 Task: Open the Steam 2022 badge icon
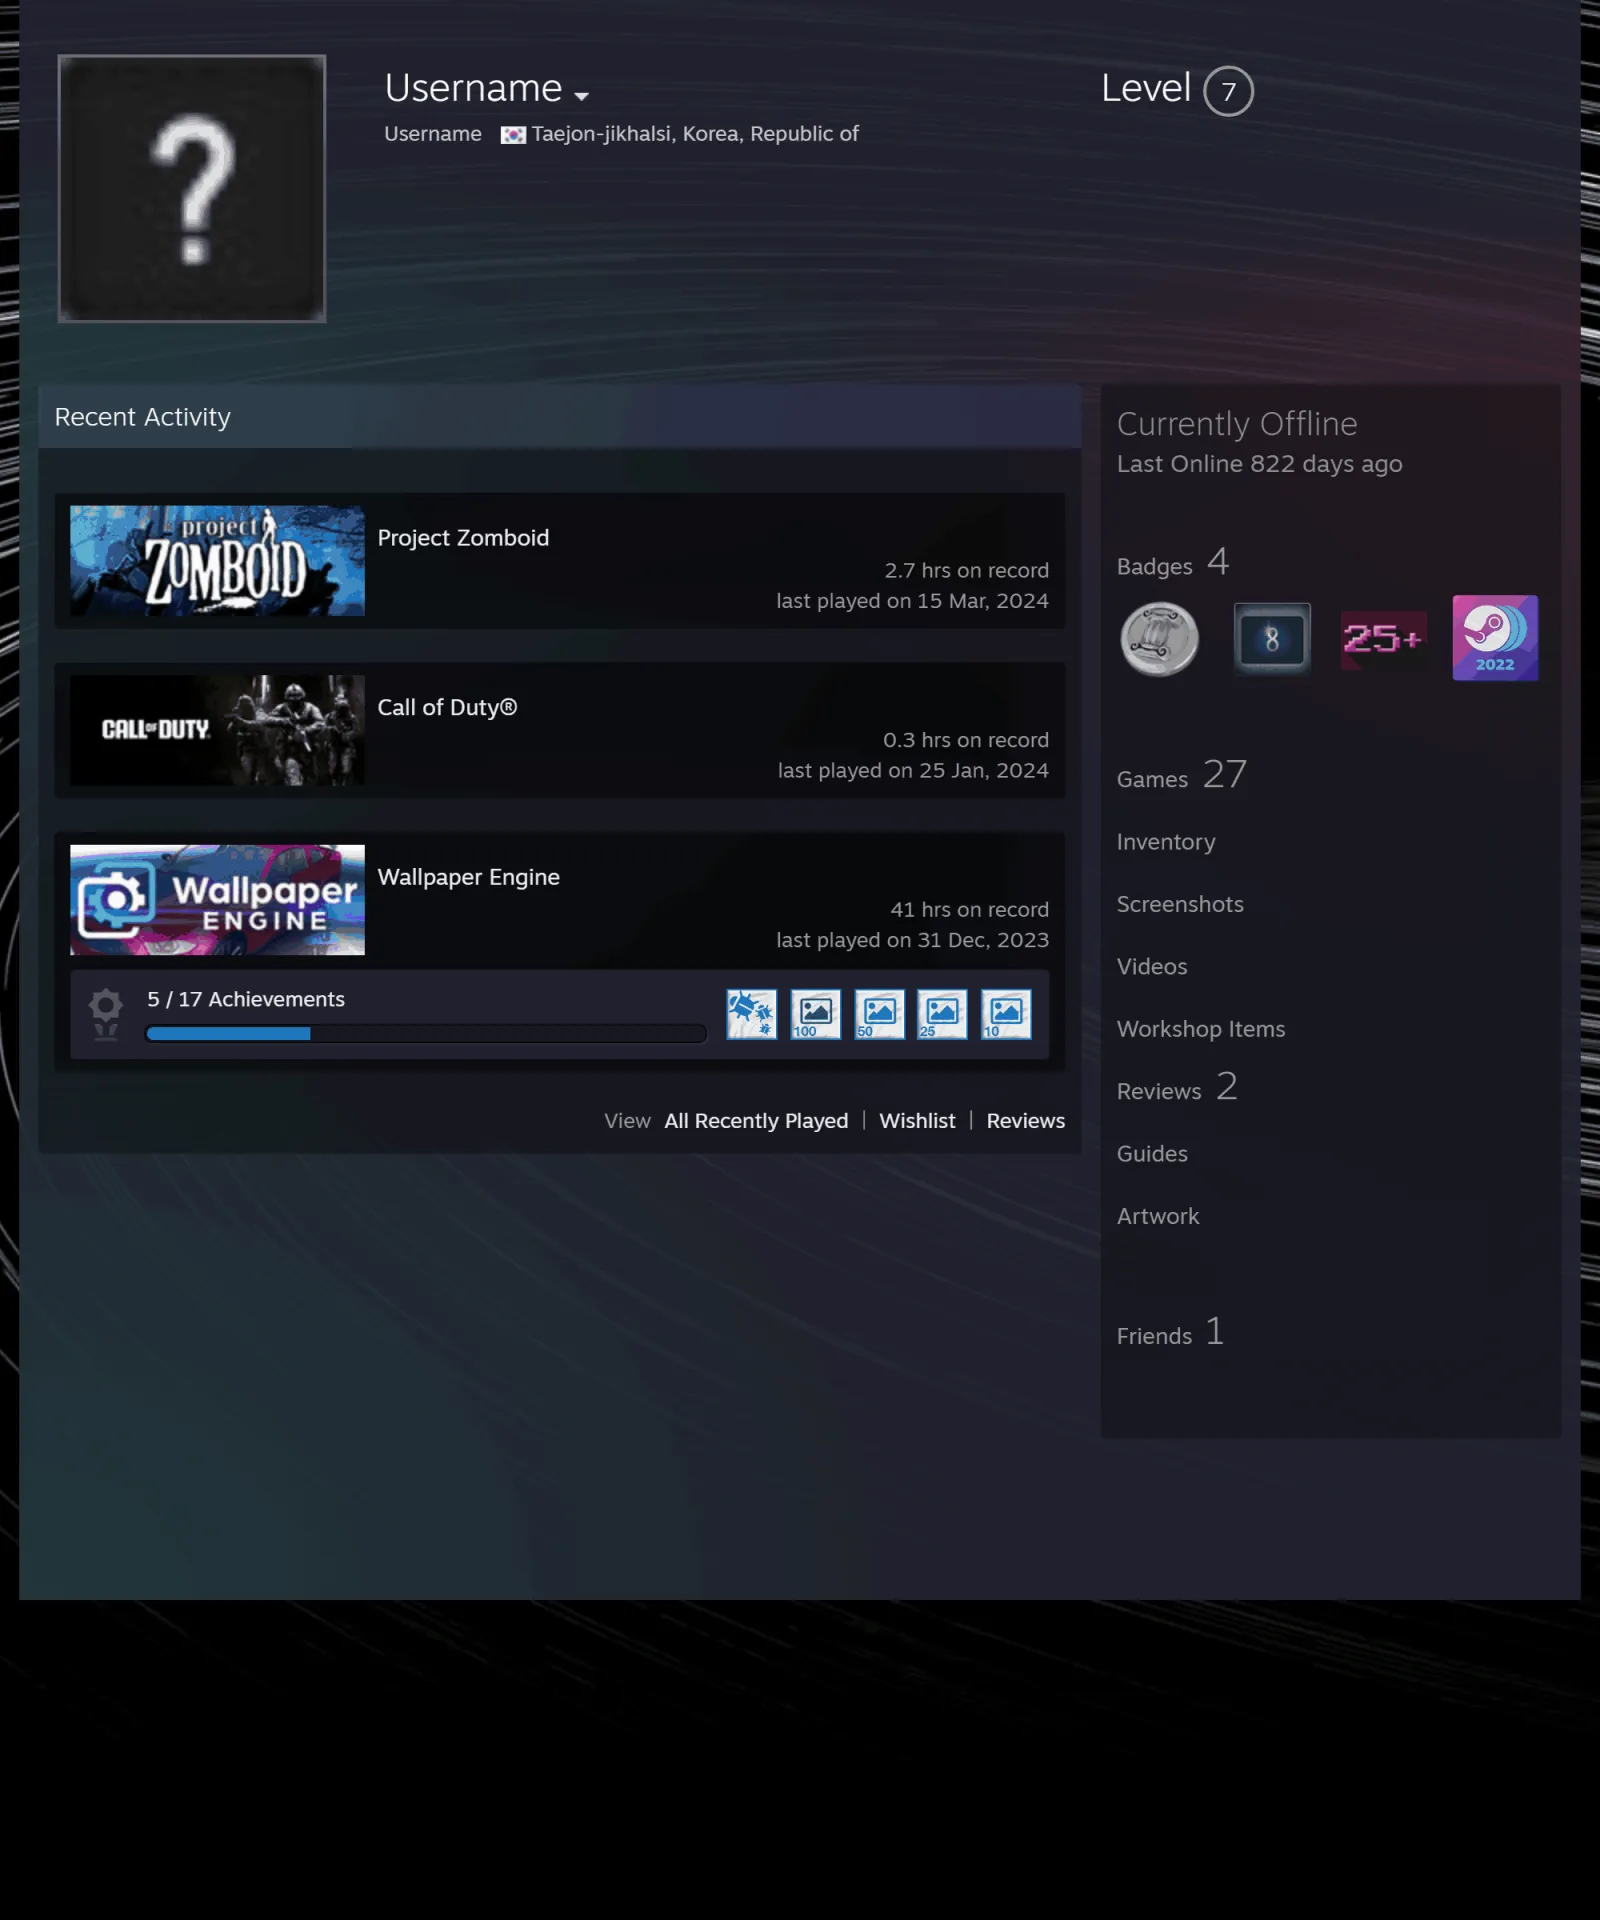pyautogui.click(x=1495, y=638)
